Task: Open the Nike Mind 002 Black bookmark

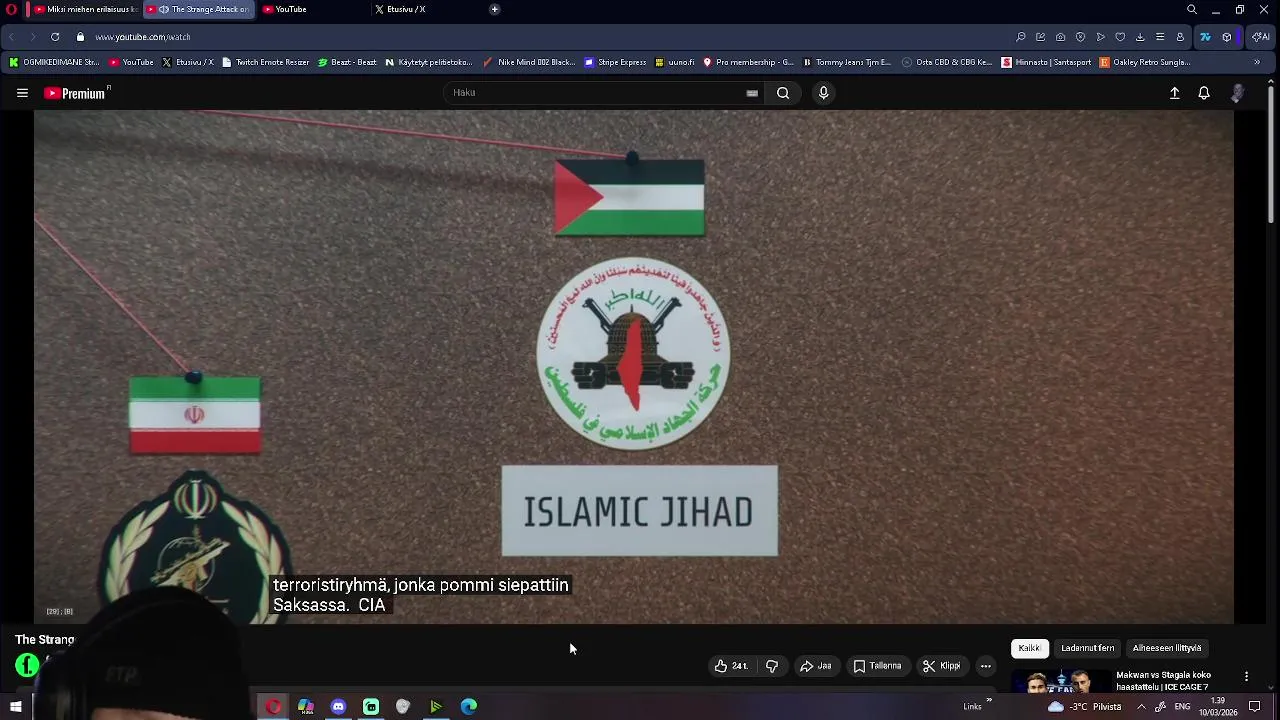Action: coord(529,62)
